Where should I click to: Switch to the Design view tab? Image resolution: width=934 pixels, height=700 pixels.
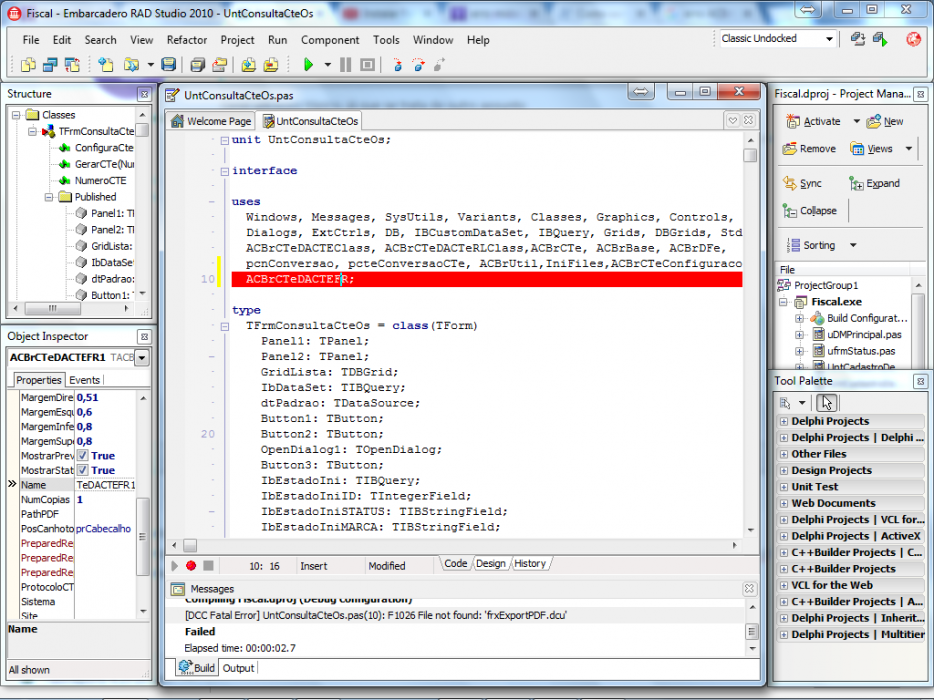491,564
